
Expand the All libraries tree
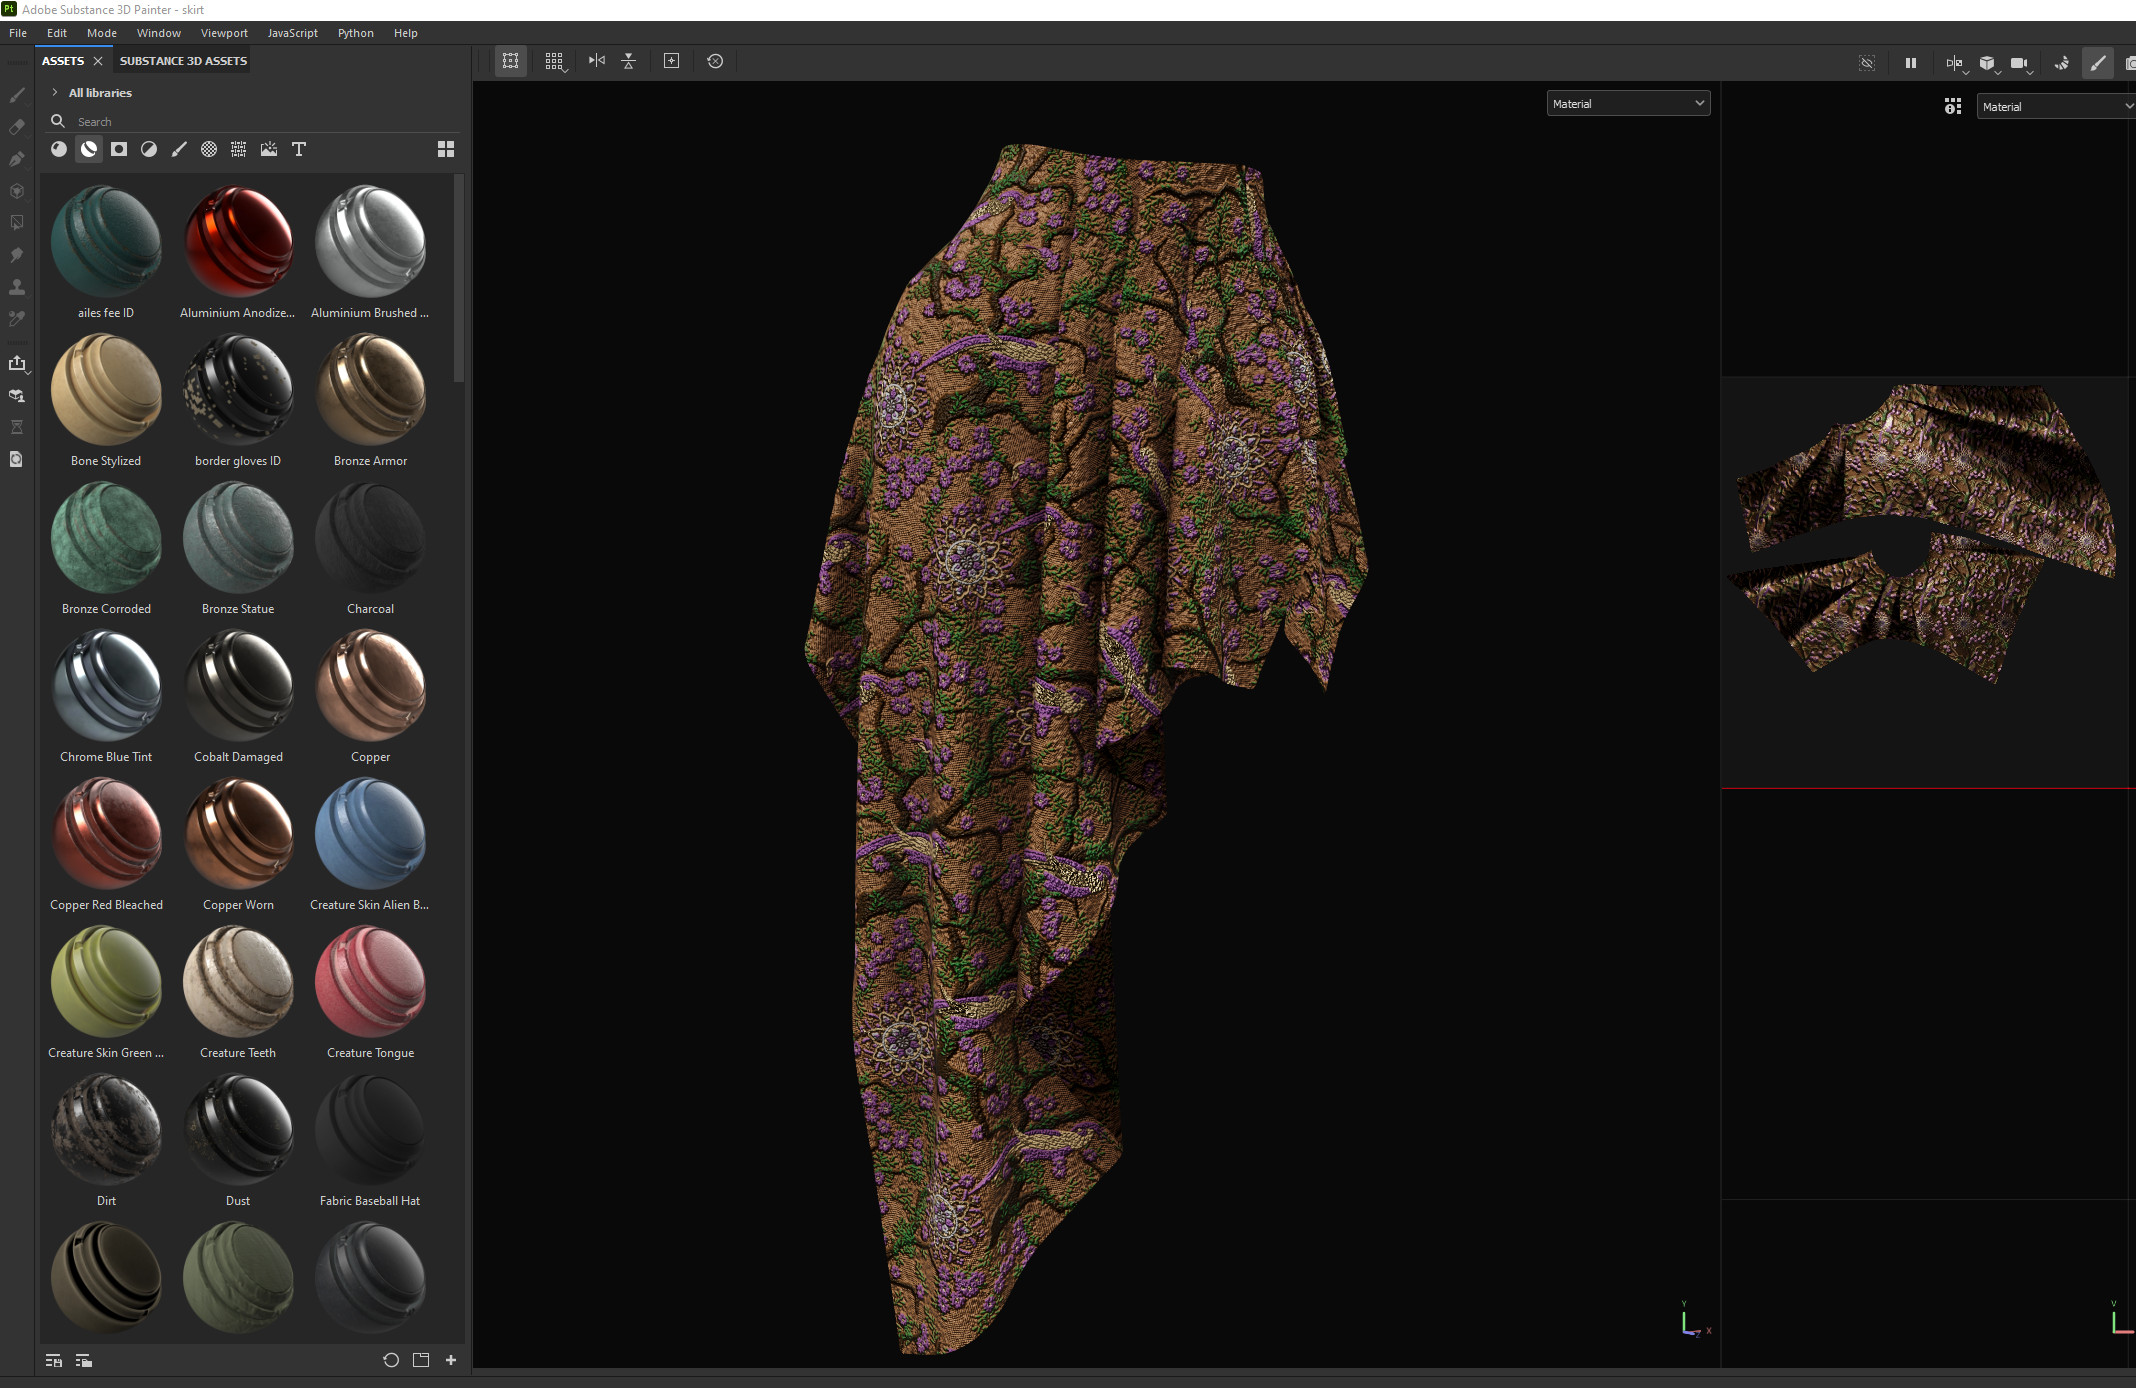click(x=55, y=92)
